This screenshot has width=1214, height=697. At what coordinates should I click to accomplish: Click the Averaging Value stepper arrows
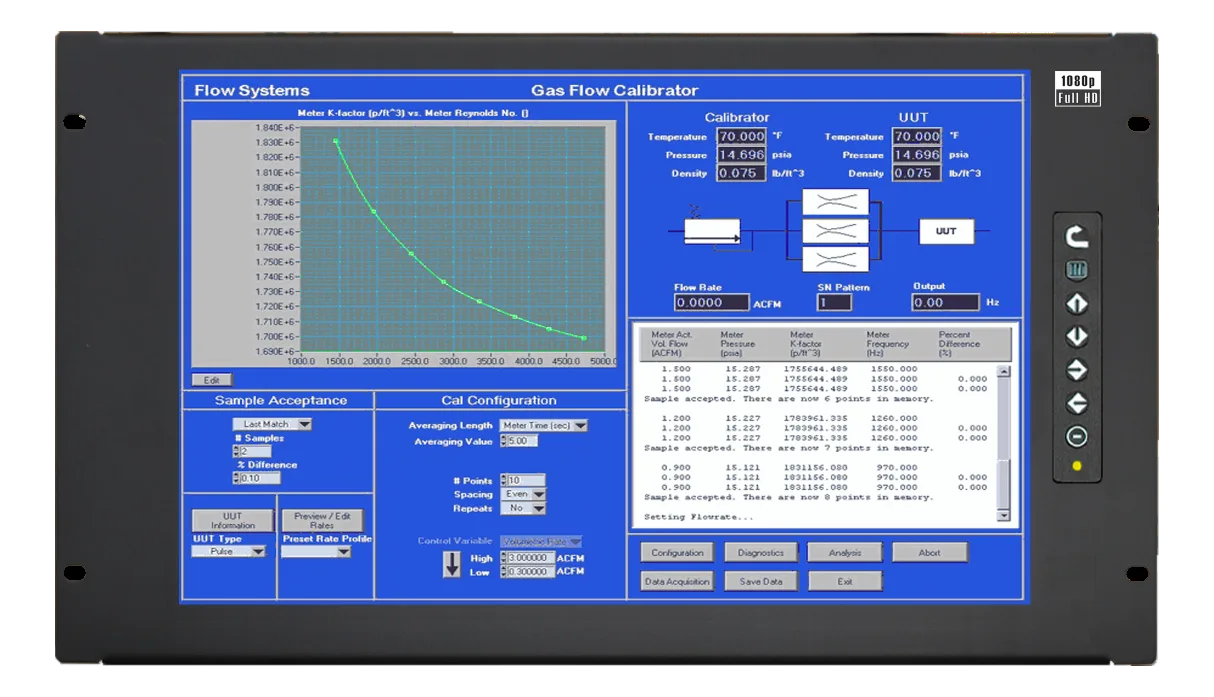coord(503,441)
